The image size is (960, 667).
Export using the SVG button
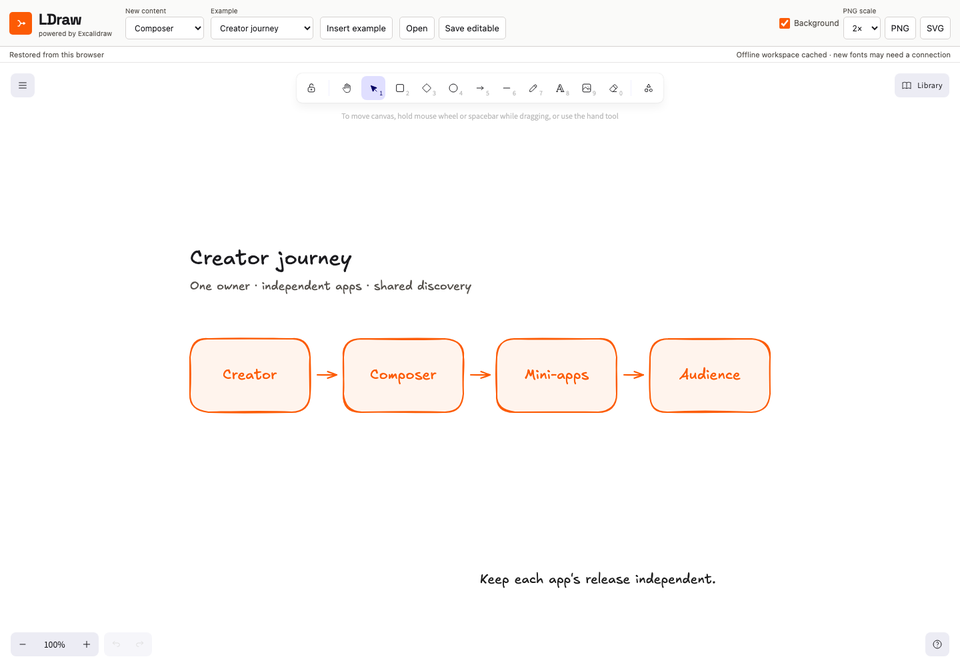(935, 28)
